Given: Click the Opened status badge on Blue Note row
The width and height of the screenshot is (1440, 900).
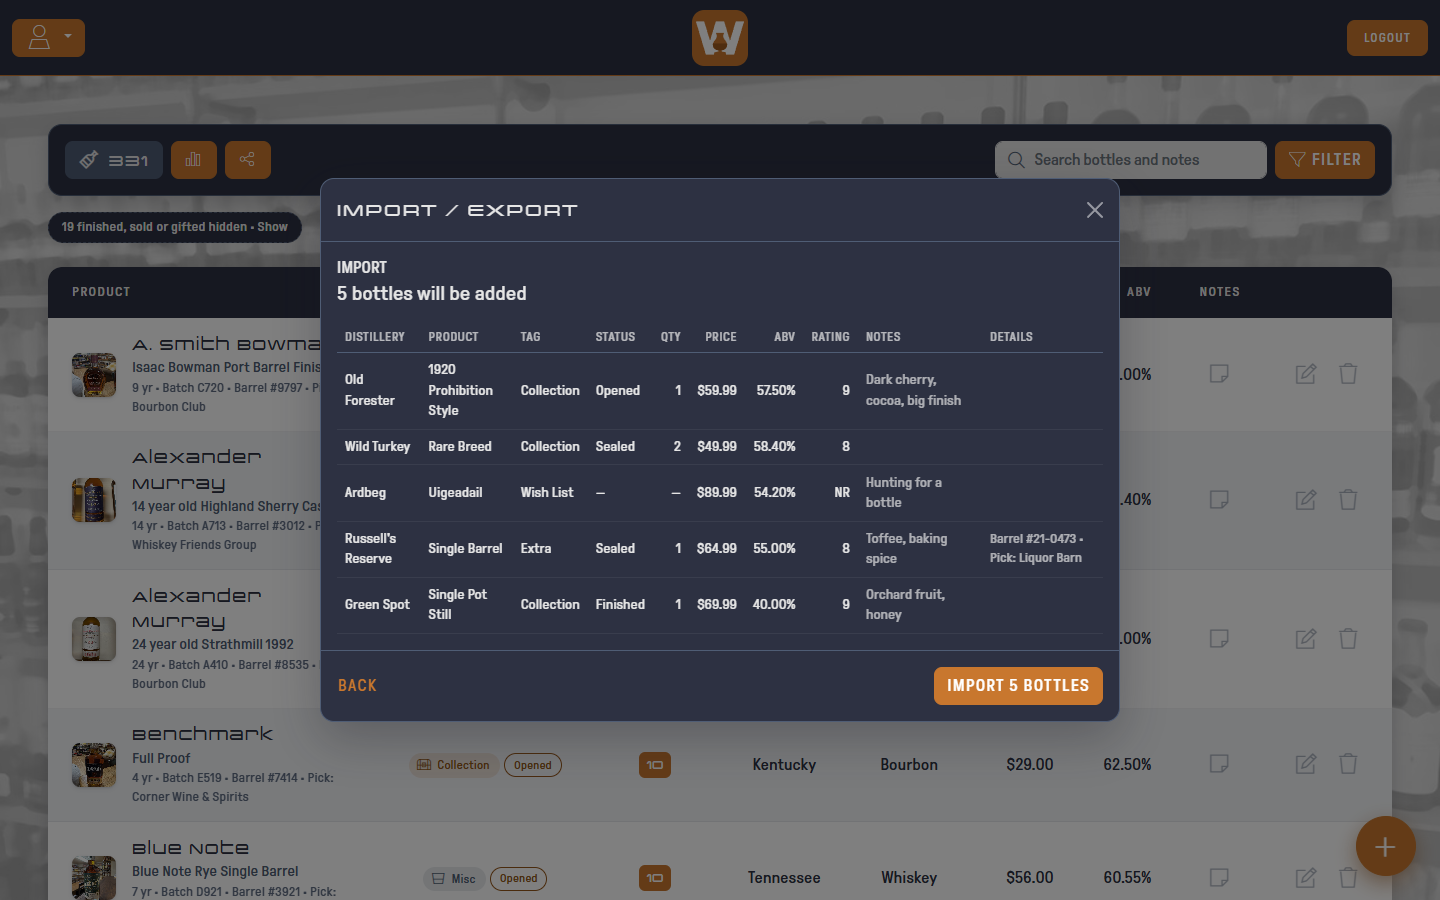Looking at the screenshot, I should coord(519,879).
